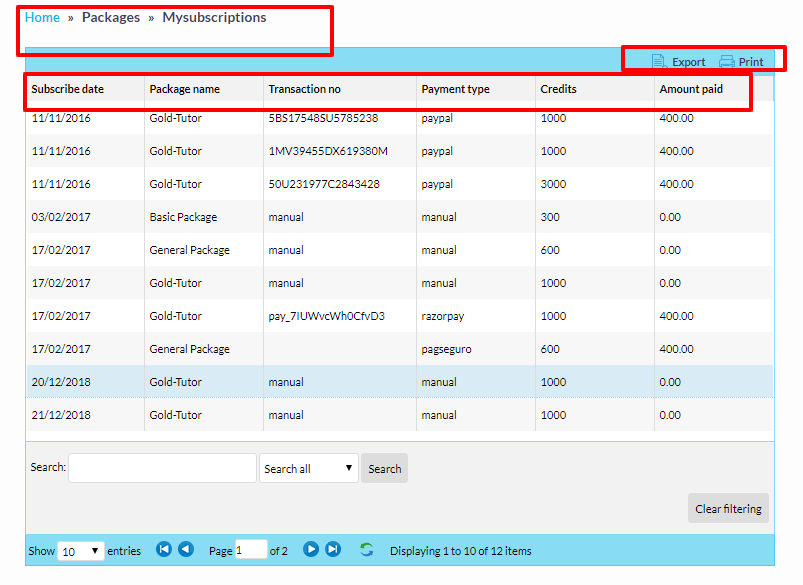The height and width of the screenshot is (585, 803).
Task: Focus the Search text field
Action: coord(162,468)
